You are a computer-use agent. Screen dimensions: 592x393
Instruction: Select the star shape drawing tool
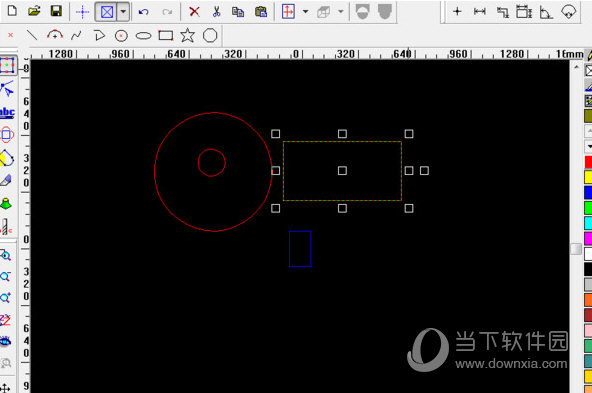click(x=187, y=35)
